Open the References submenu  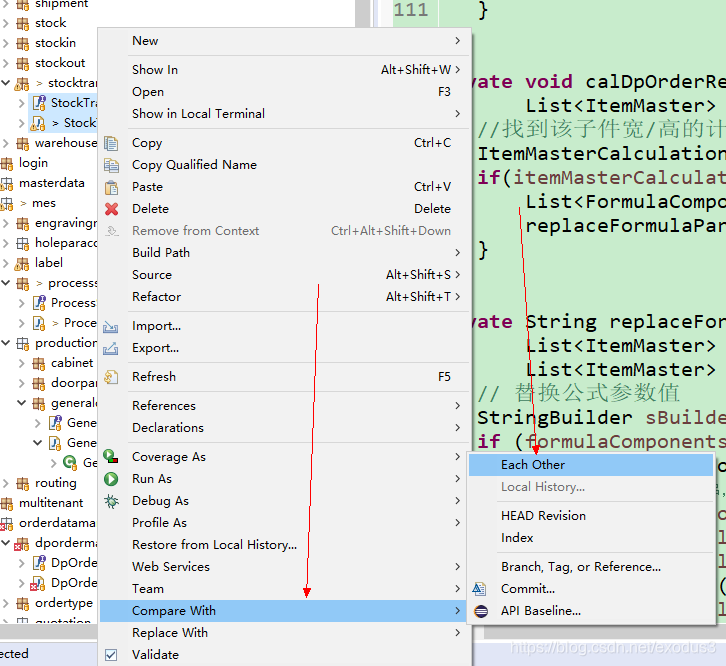point(285,406)
